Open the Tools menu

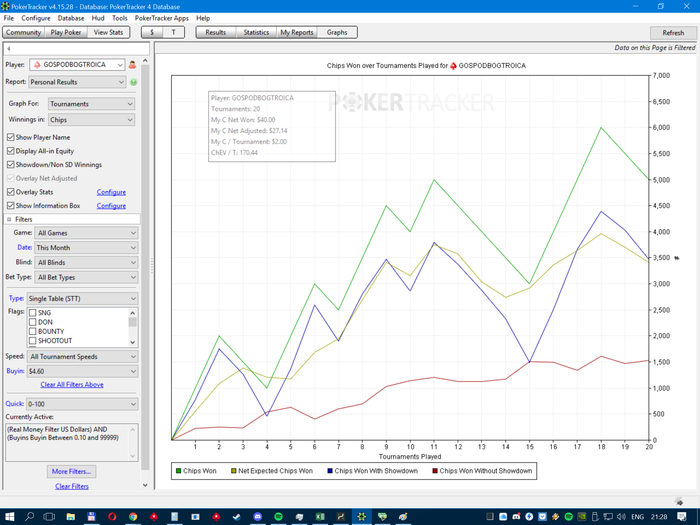pos(120,18)
